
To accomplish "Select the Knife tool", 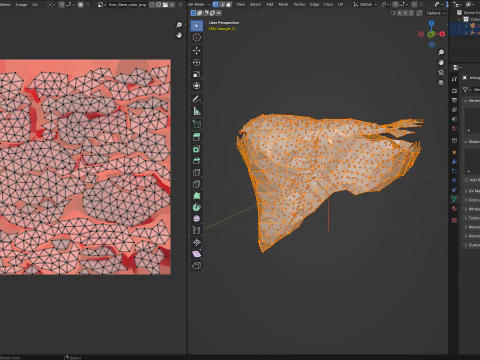I will click(197, 184).
